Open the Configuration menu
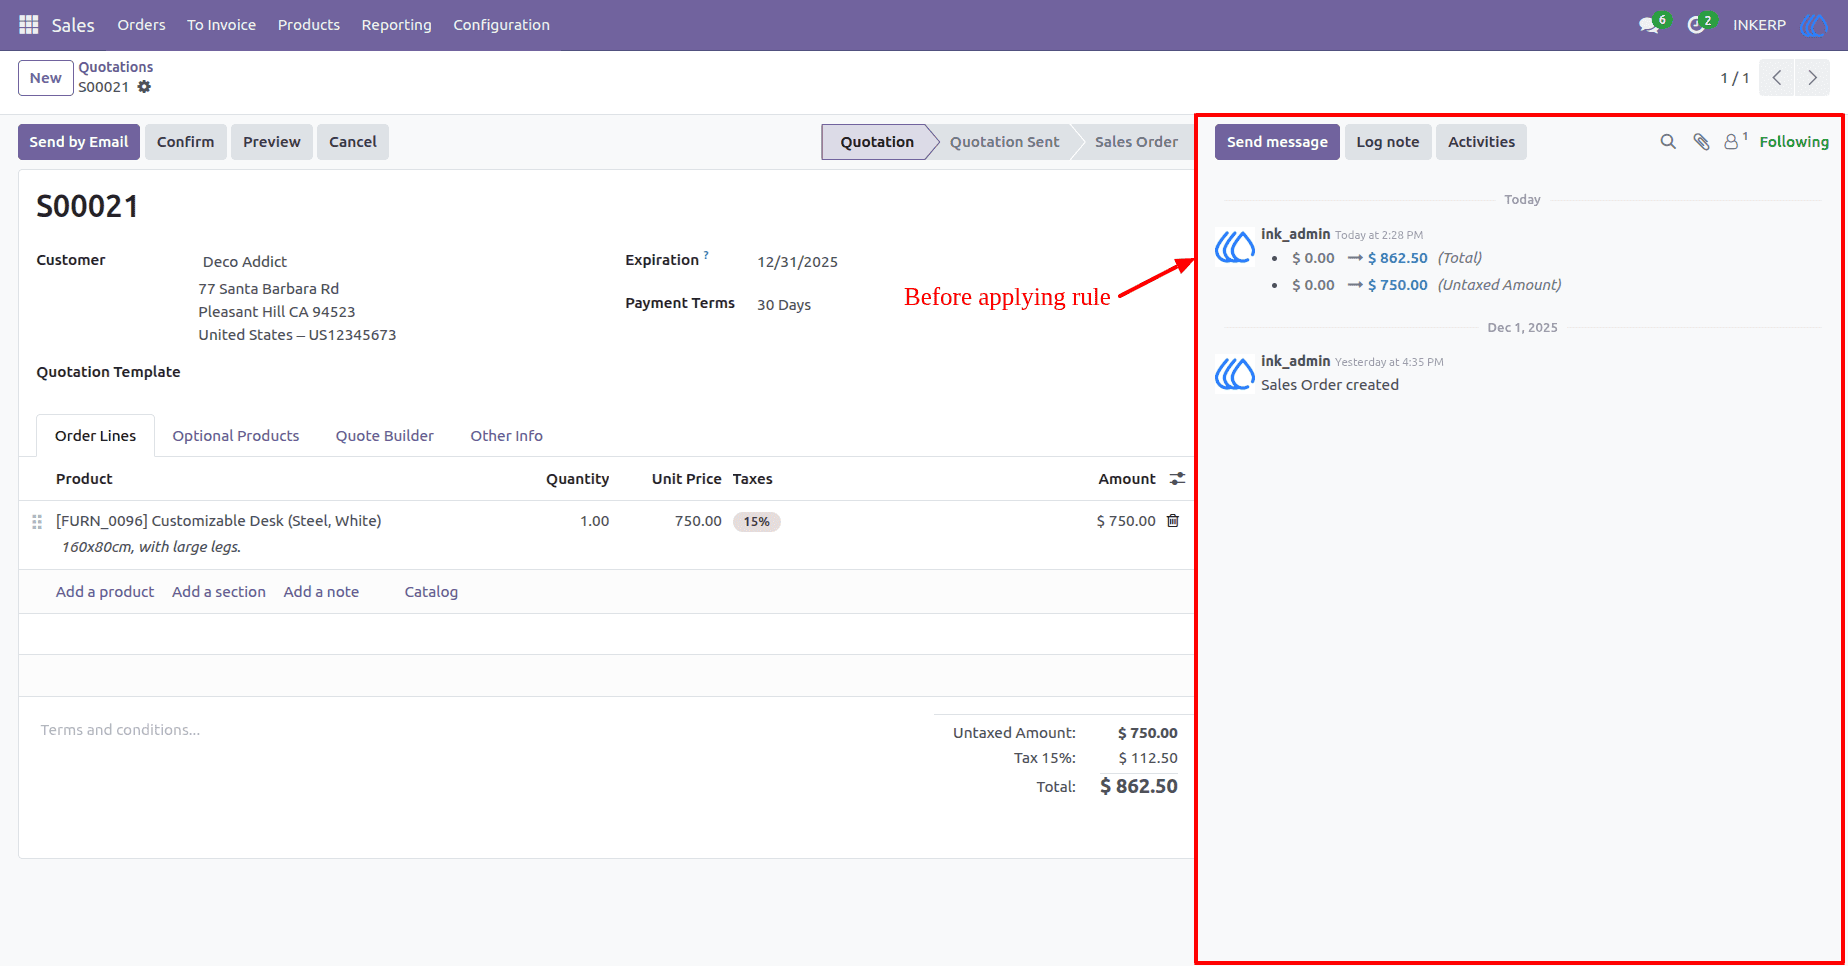The height and width of the screenshot is (966, 1848). 501,25
